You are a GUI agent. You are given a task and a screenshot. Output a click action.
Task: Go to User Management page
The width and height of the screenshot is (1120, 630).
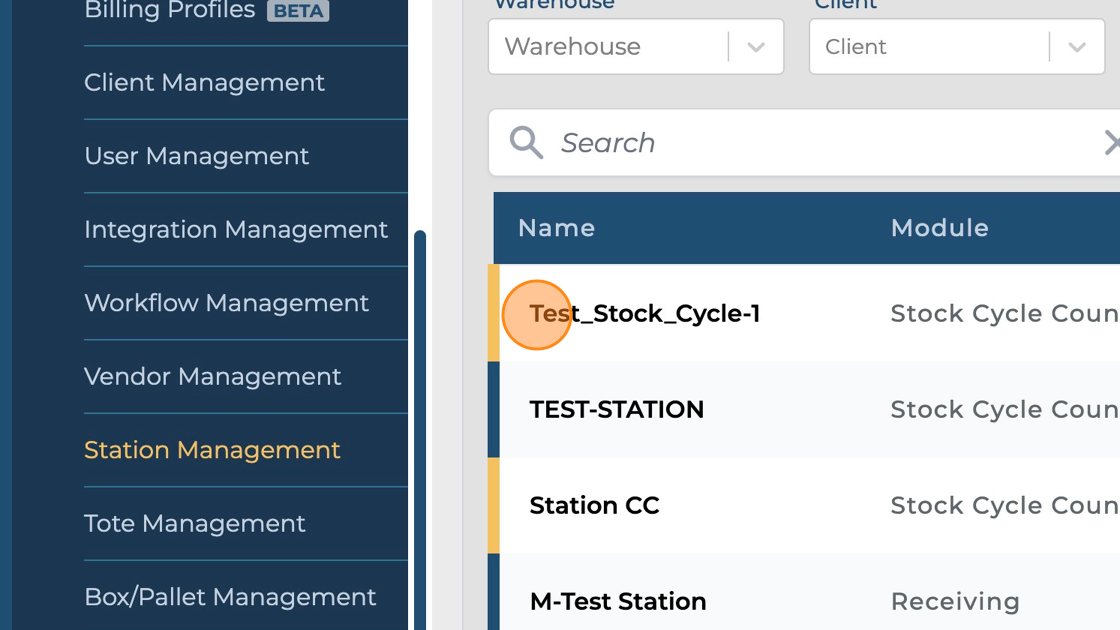(196, 156)
